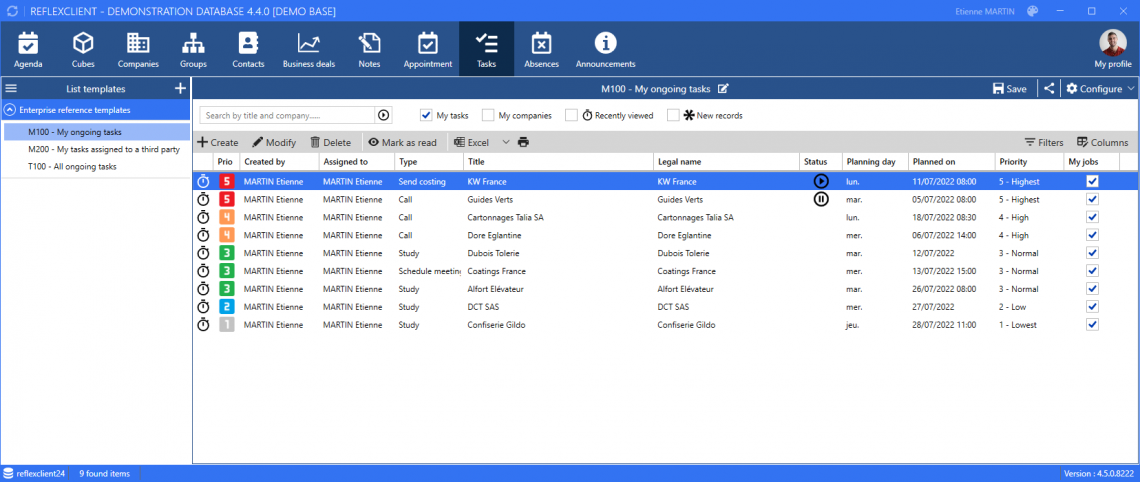Click the Created by column header

click(x=279, y=161)
